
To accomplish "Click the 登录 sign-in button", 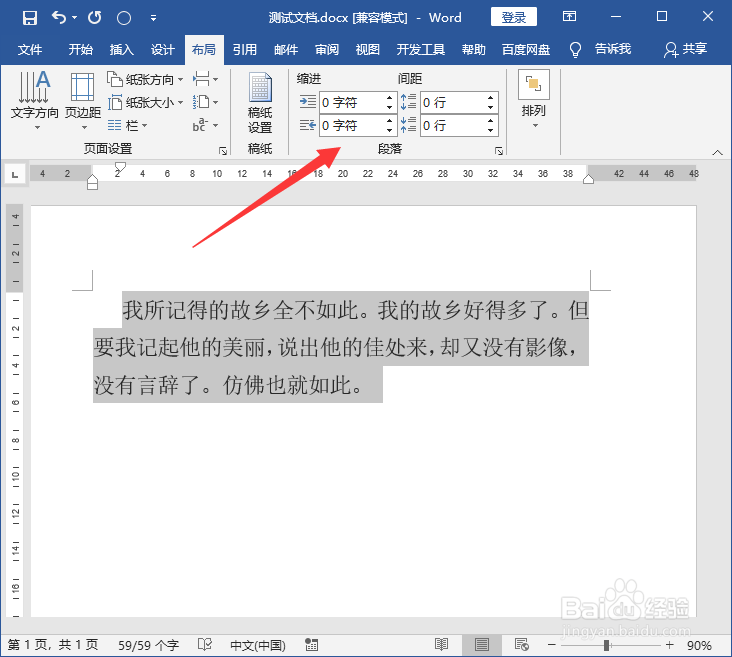I will (514, 17).
